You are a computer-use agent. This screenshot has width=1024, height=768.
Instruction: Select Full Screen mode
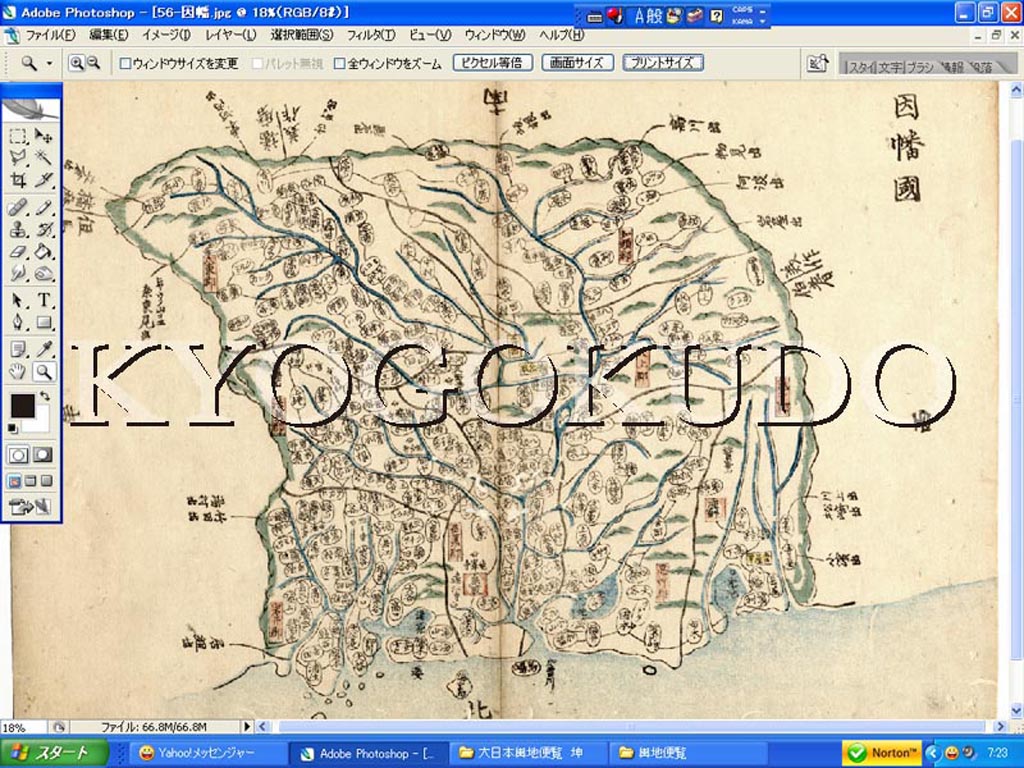pos(46,481)
